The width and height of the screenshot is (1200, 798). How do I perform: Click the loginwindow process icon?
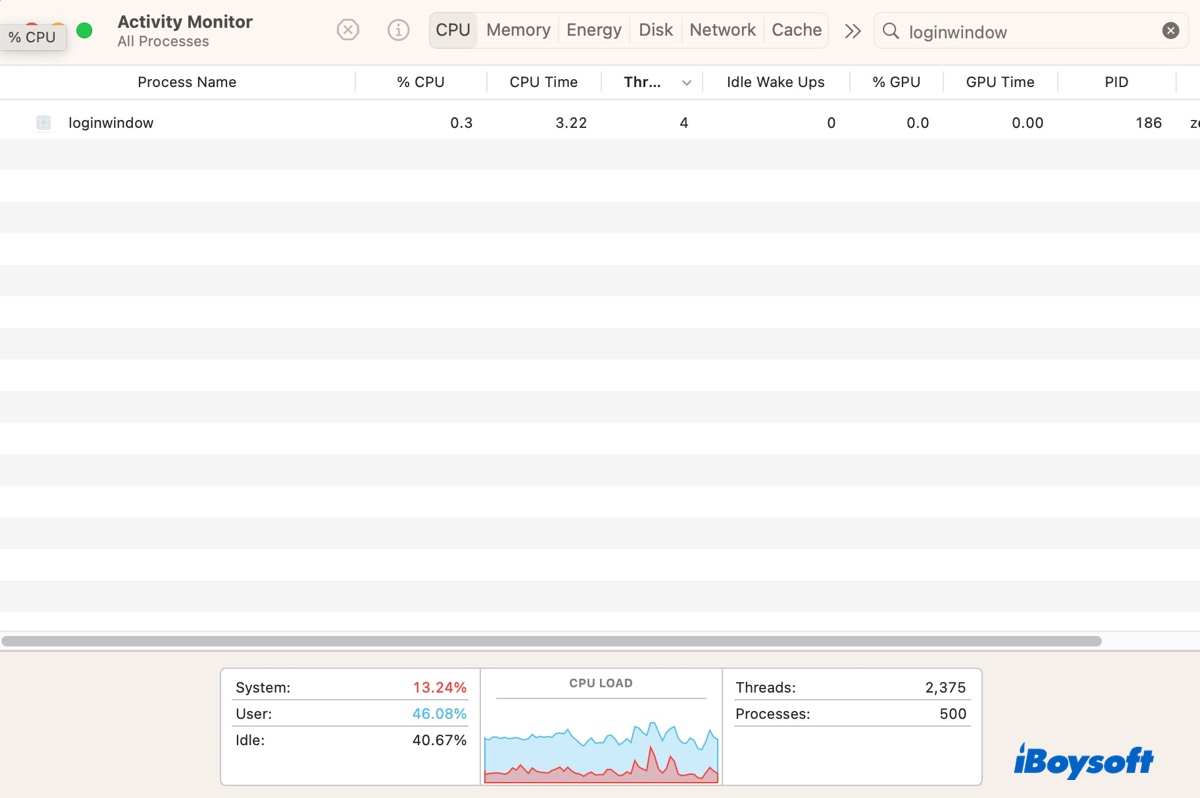click(43, 123)
